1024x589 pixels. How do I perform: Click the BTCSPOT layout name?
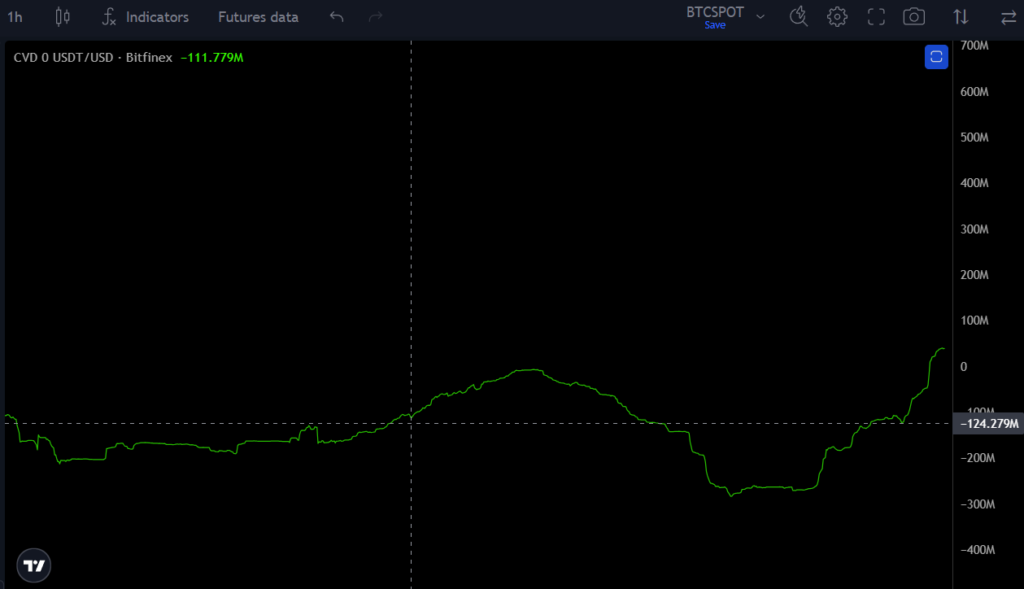(715, 12)
